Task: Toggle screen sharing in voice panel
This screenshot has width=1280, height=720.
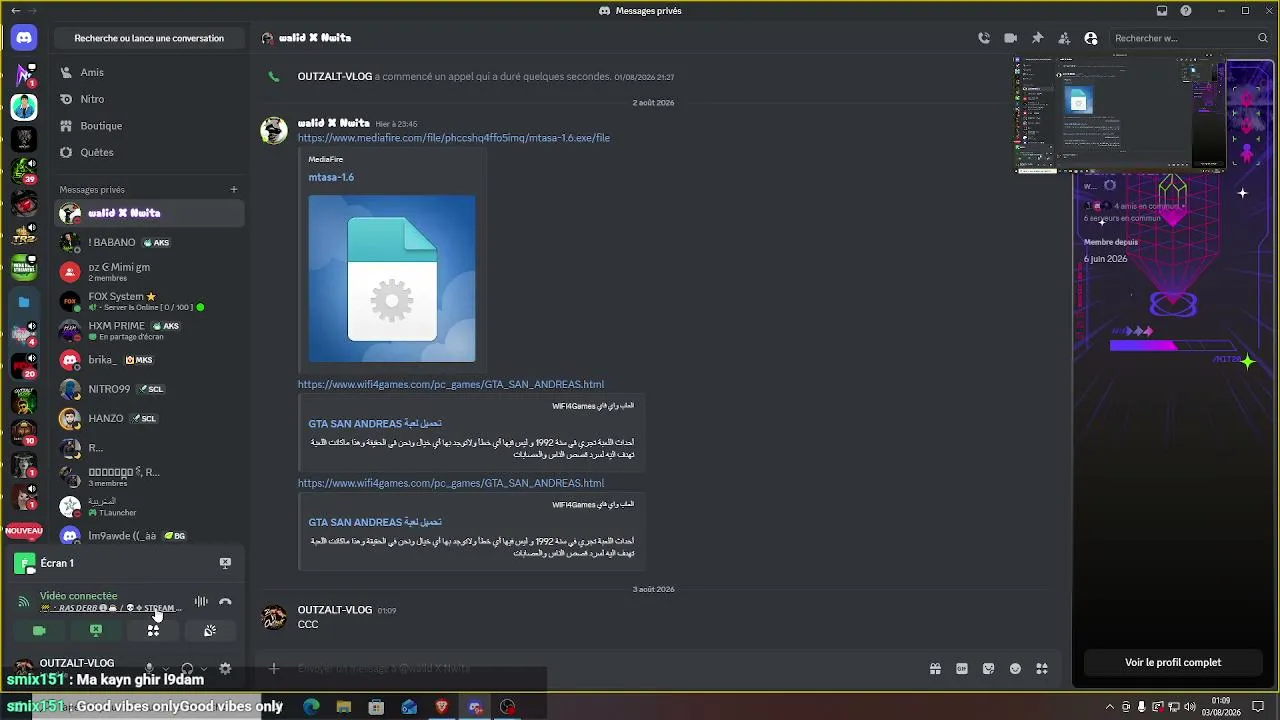Action: (96, 631)
